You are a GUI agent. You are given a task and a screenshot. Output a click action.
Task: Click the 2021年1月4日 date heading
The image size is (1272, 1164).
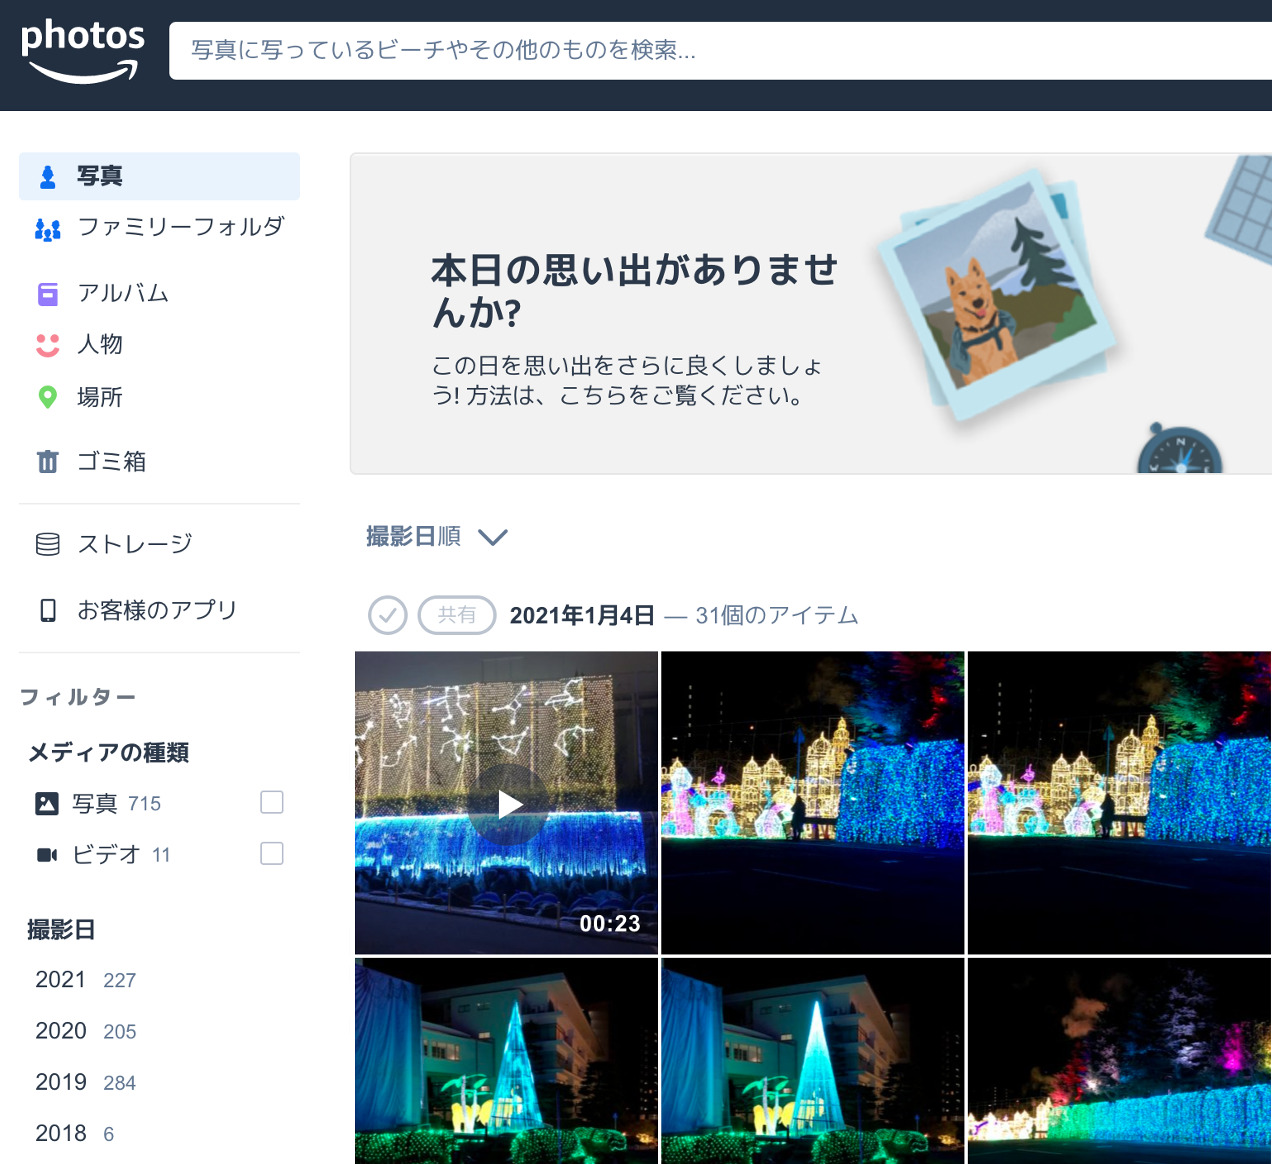pos(582,616)
